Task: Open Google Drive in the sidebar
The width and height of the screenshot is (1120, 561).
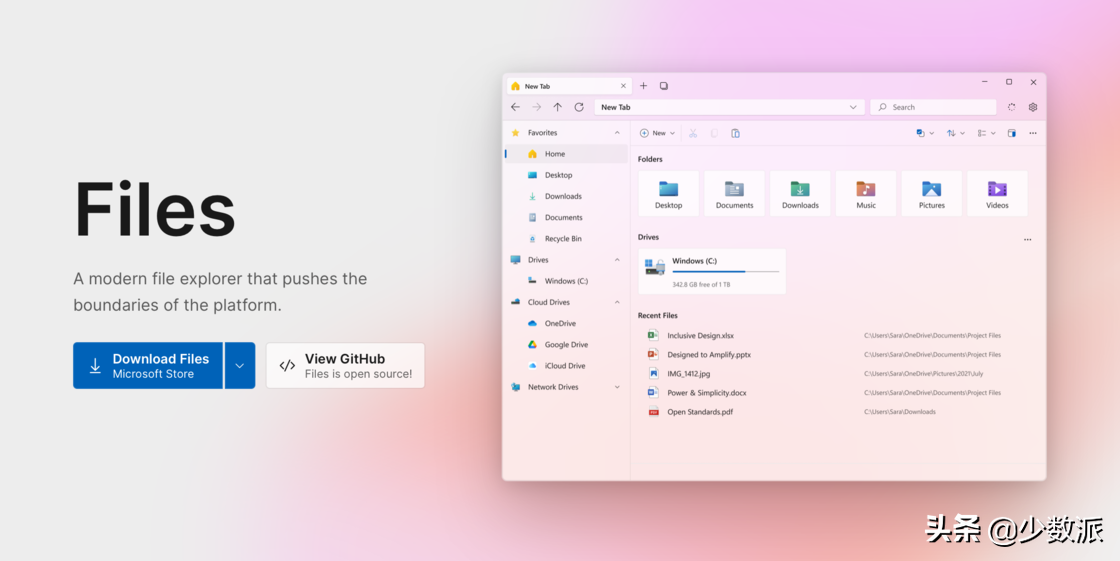Action: pyautogui.click(x=566, y=344)
